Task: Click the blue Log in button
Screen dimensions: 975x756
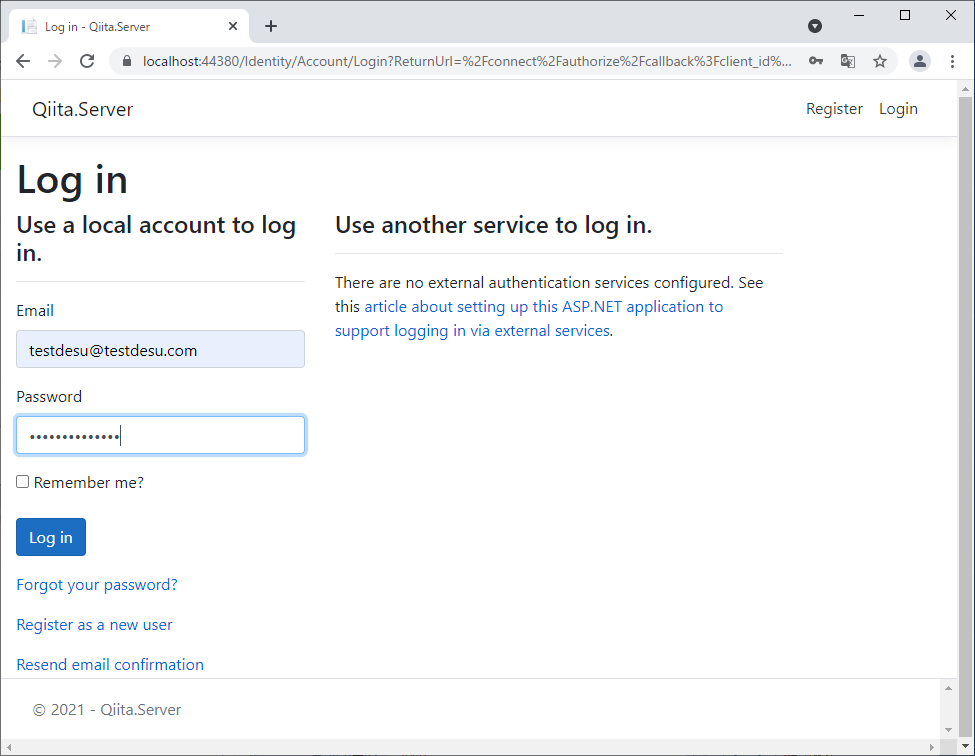Action: pyautogui.click(x=51, y=537)
